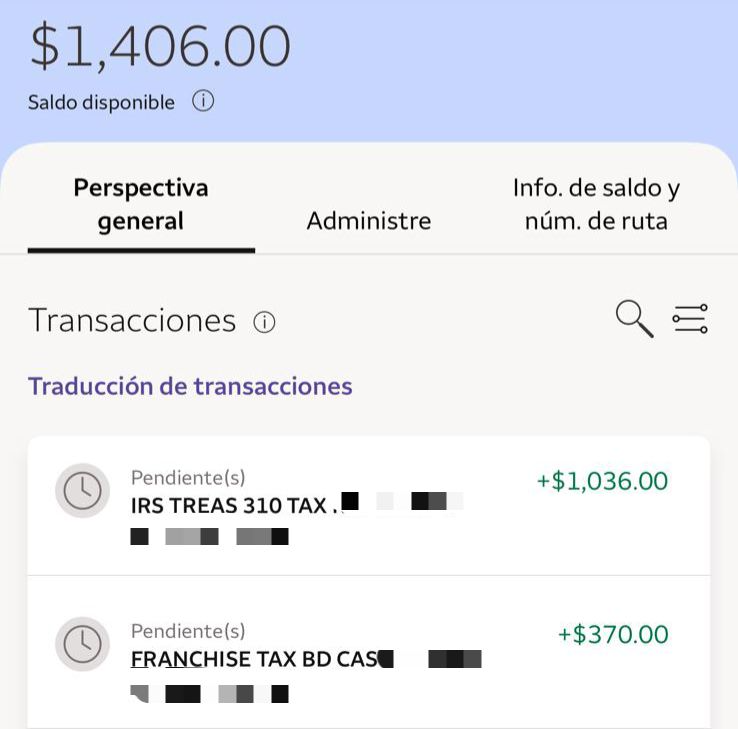Open the FRANCHISE TAX BD transaction
Image resolution: width=738 pixels, height=729 pixels.
coord(254,660)
